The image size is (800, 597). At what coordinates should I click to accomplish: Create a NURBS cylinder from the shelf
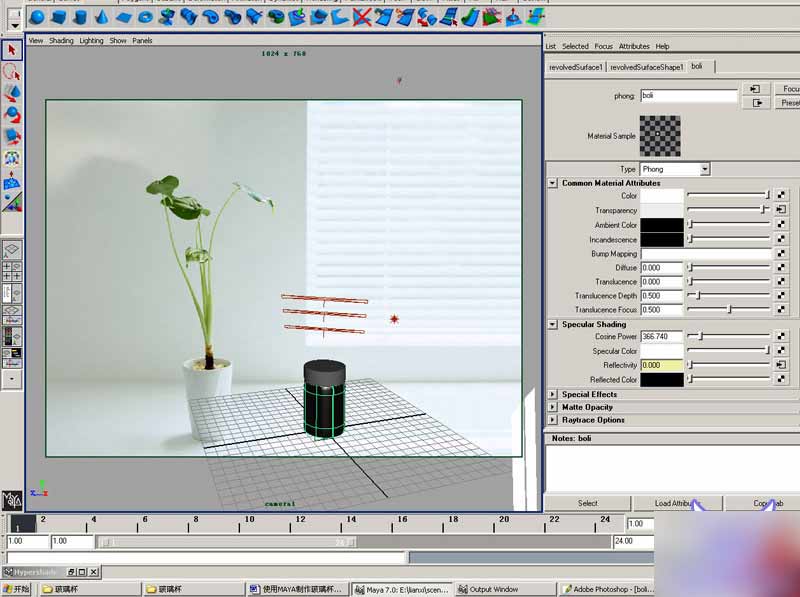[x=80, y=17]
